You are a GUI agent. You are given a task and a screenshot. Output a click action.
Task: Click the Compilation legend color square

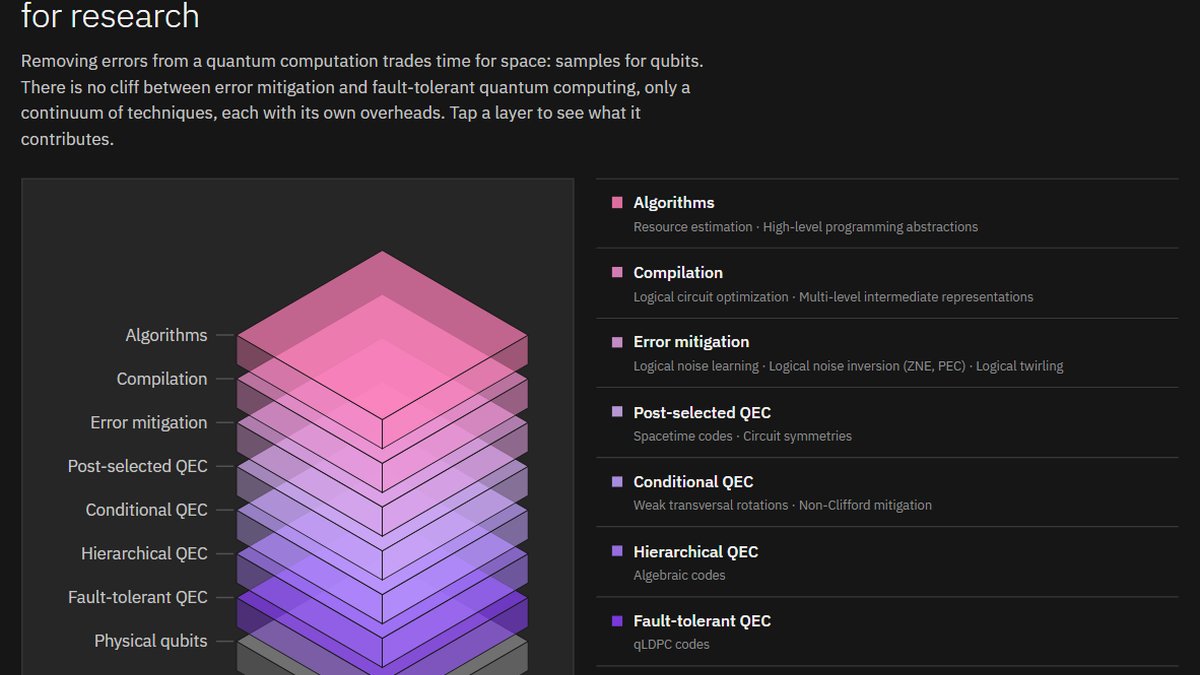617,273
